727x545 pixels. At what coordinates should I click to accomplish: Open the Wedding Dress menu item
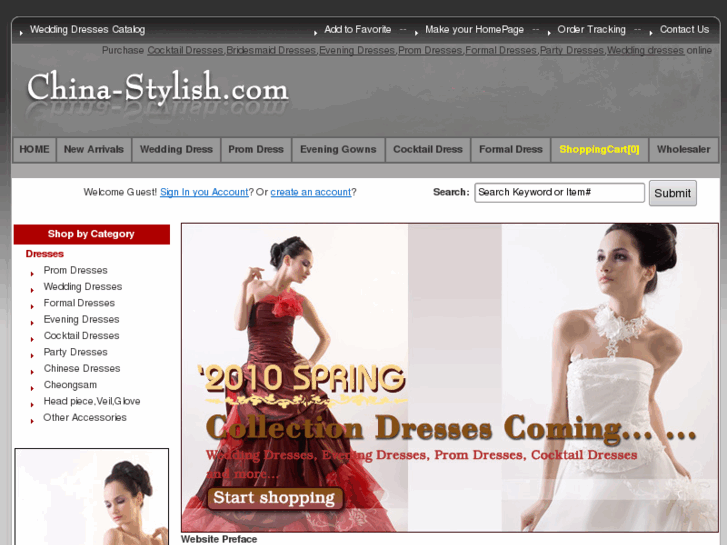(176, 150)
